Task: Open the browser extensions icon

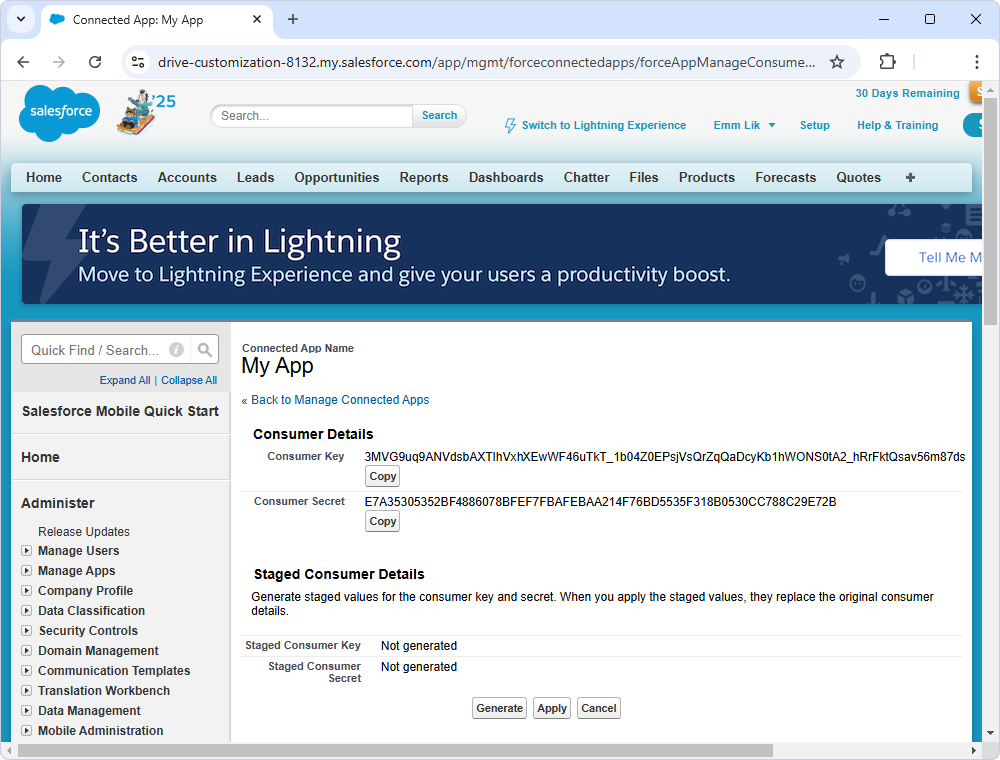Action: [887, 61]
